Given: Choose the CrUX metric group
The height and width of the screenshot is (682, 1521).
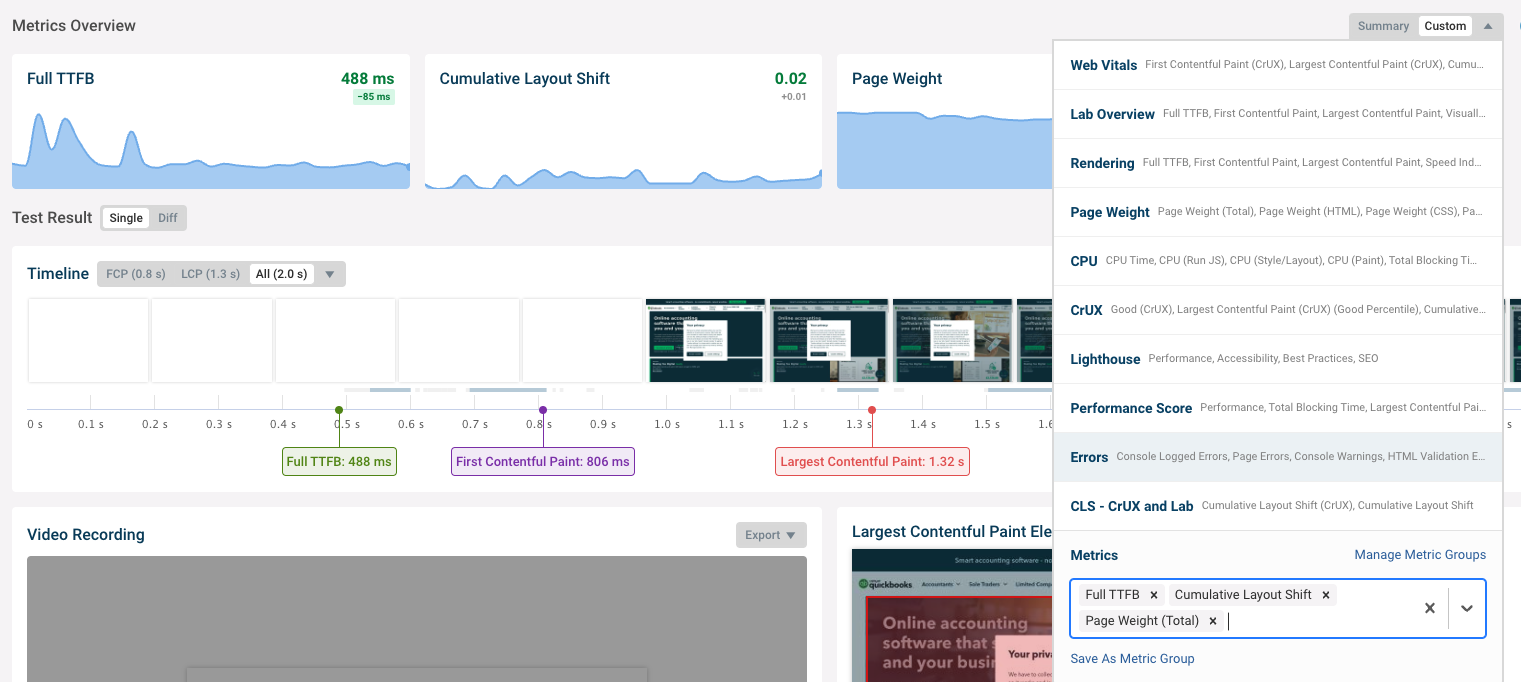Looking at the screenshot, I should 1278,310.
